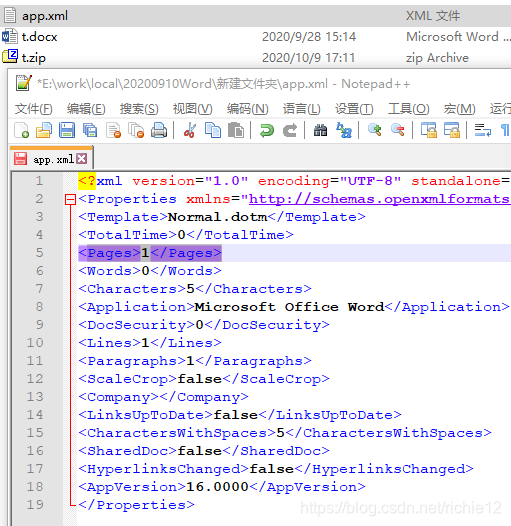Open Find with the binoculars icon
This screenshot has height=526, width=511.
pos(320,130)
